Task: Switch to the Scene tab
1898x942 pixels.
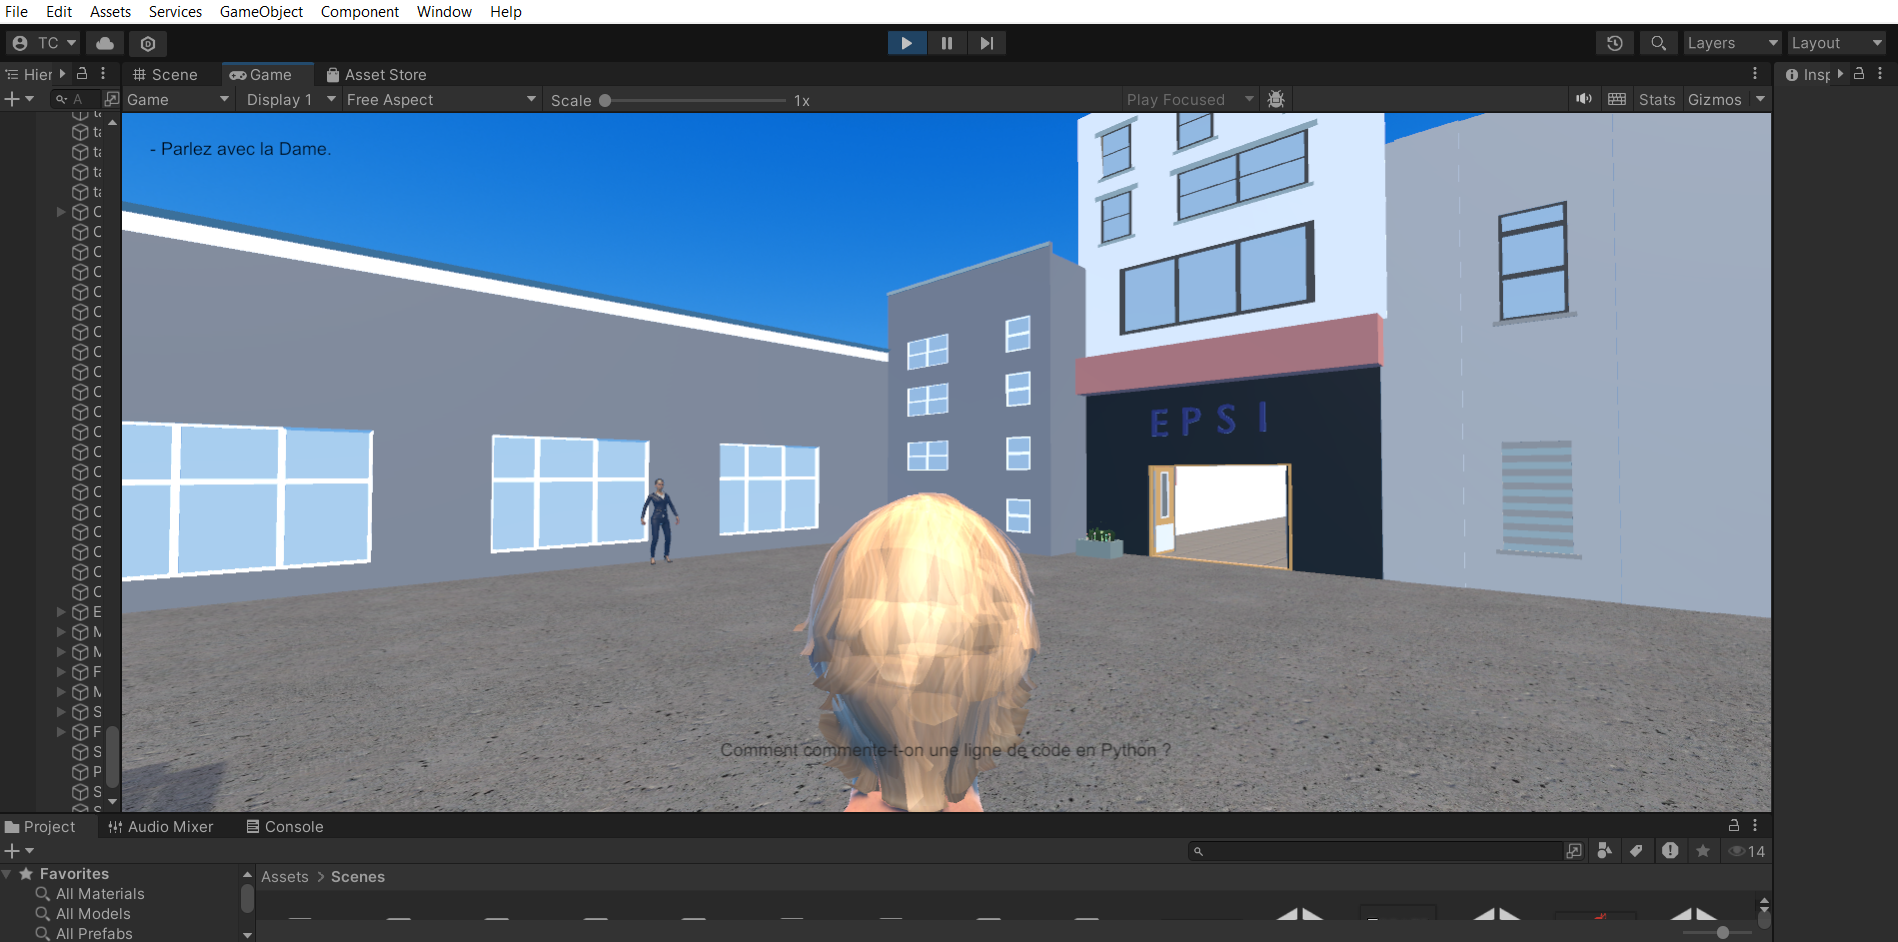Action: (166, 75)
